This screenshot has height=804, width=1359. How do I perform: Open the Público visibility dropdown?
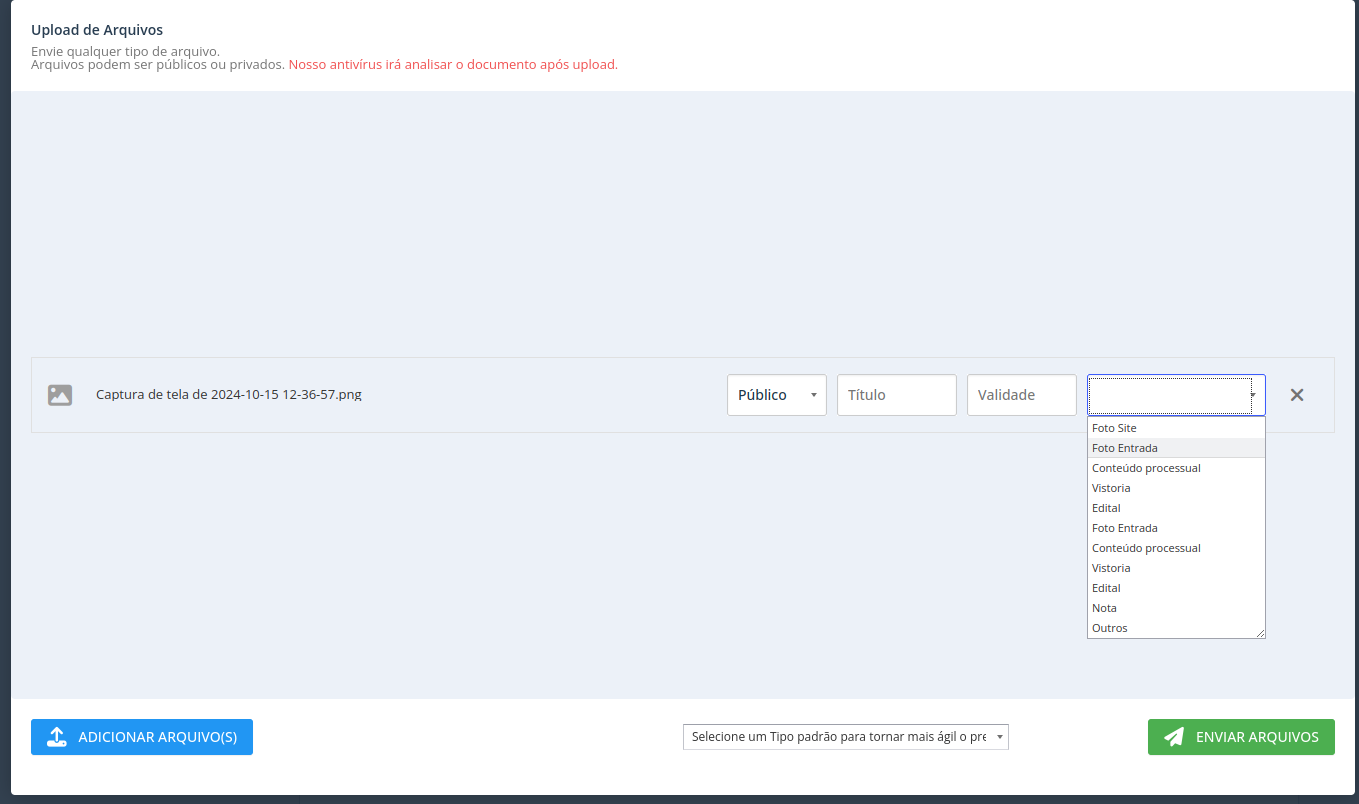click(776, 395)
